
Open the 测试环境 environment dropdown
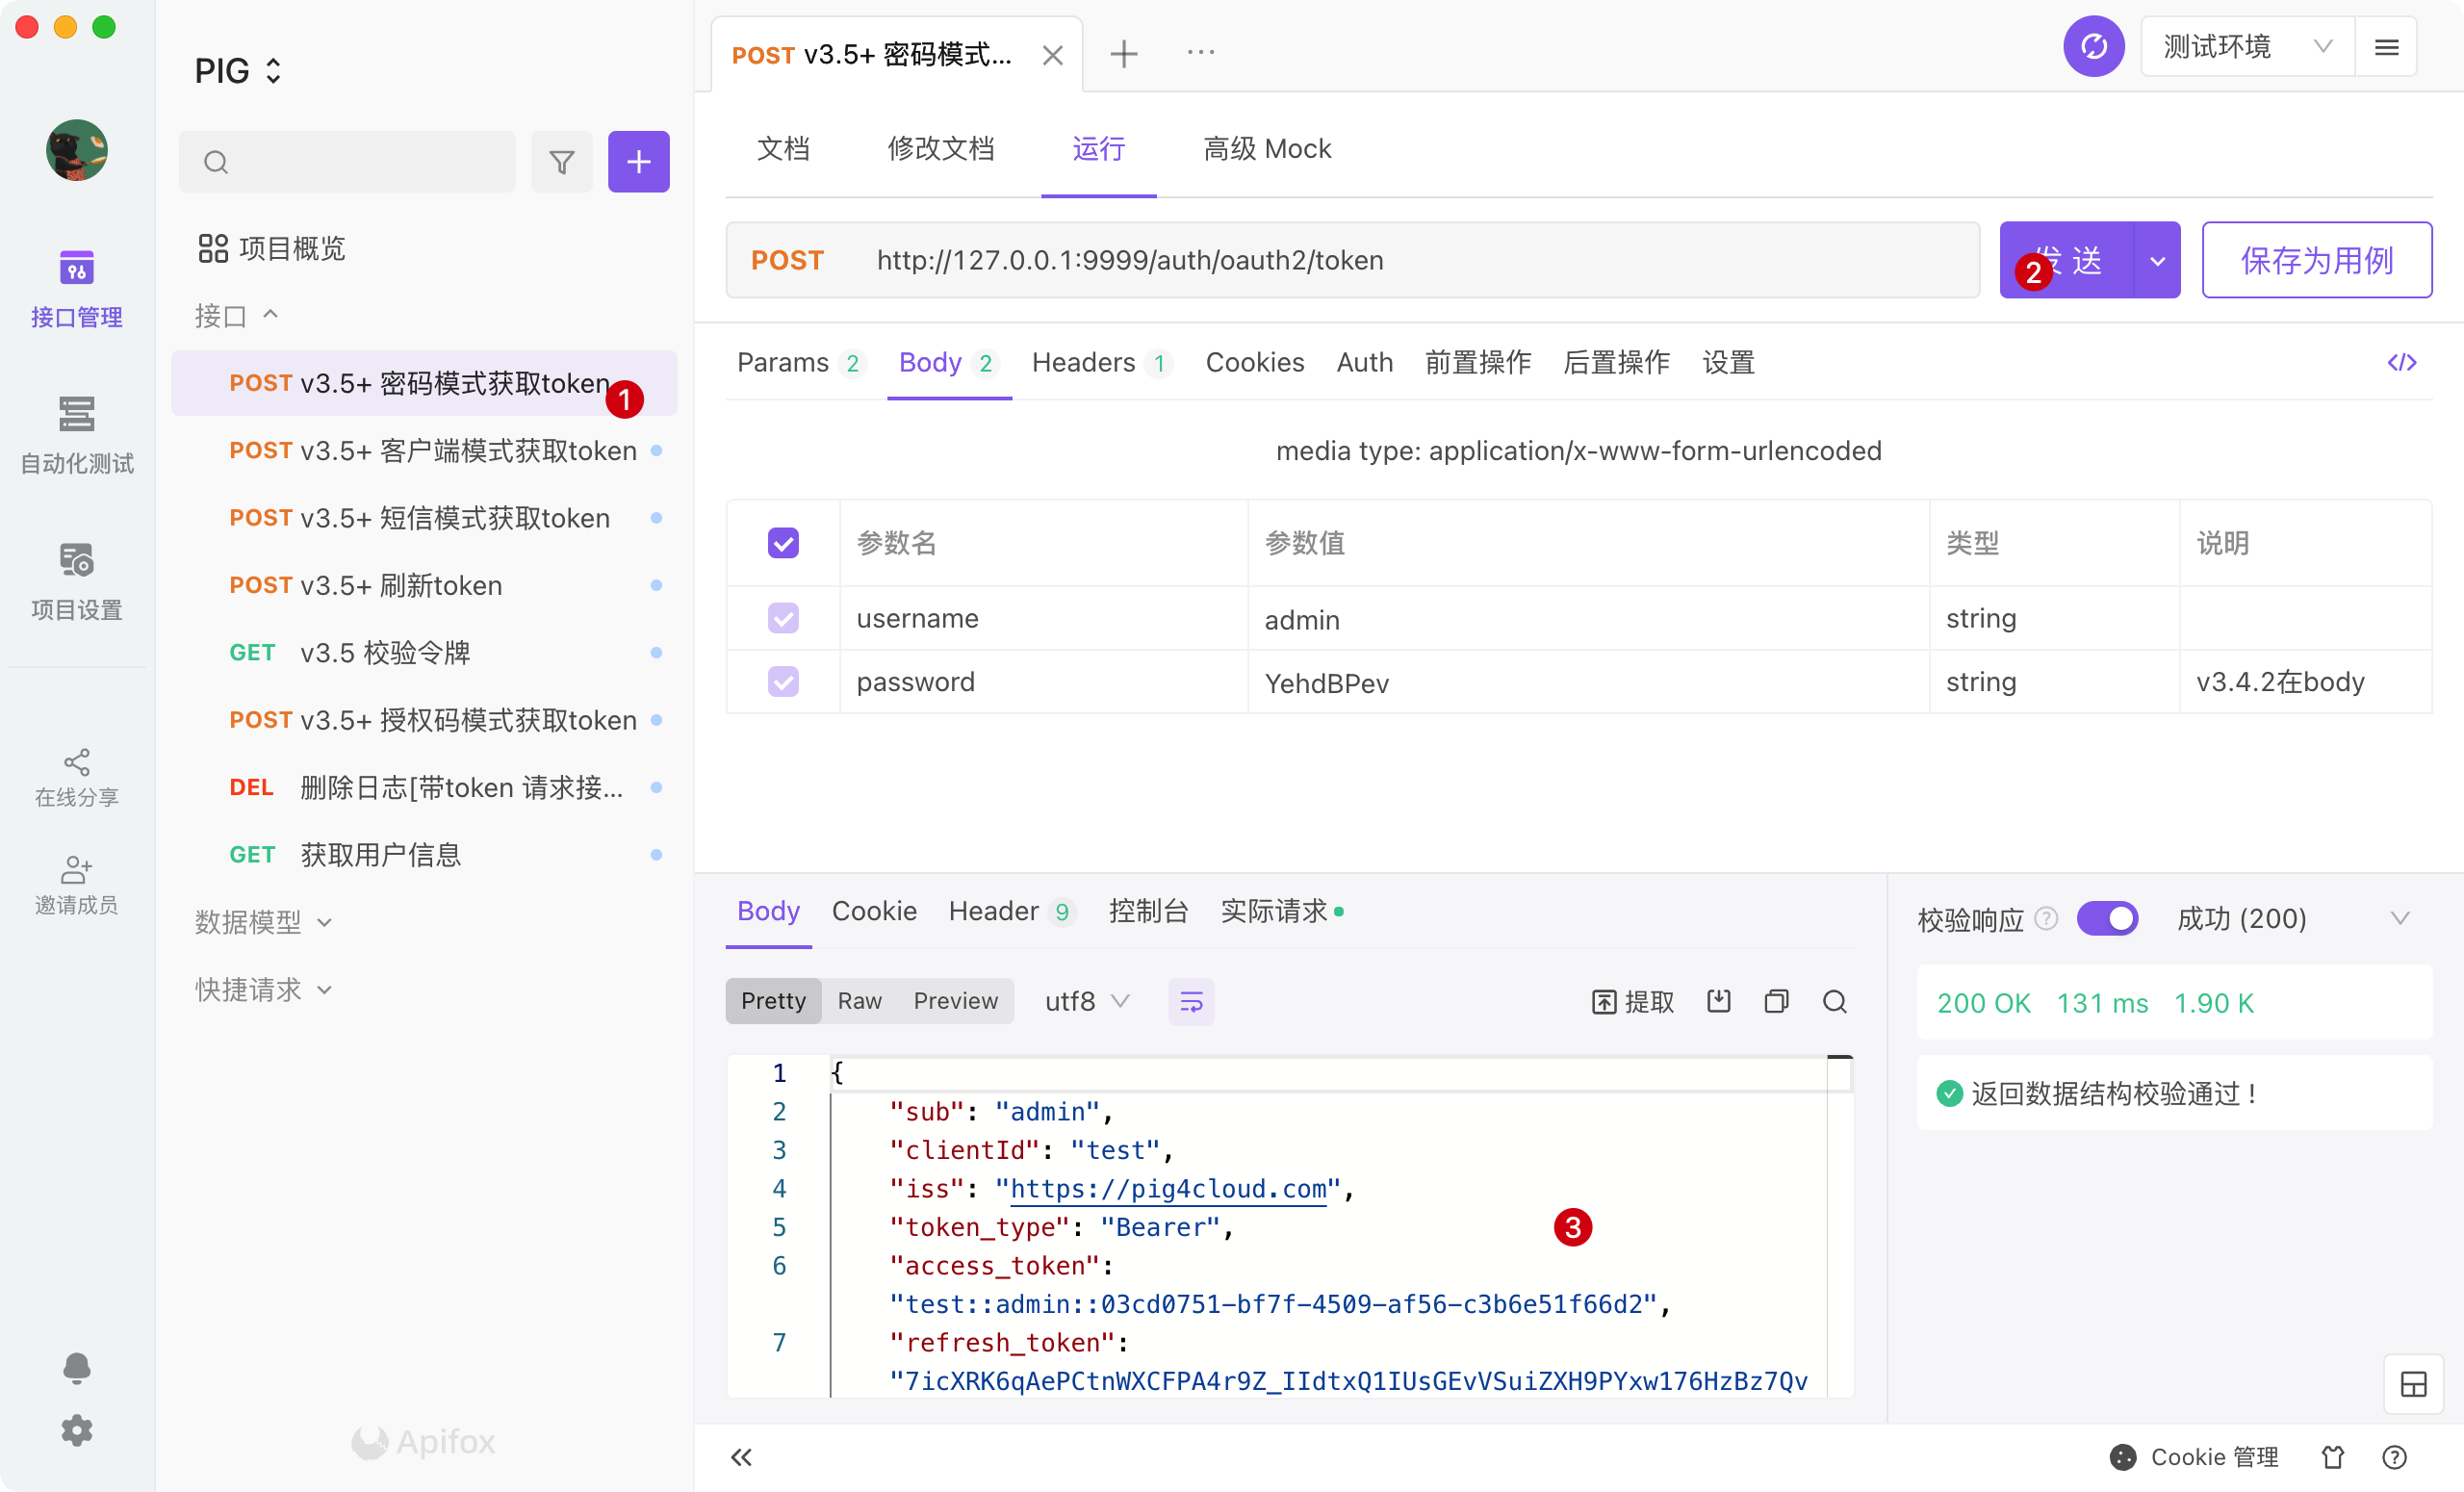click(2247, 47)
